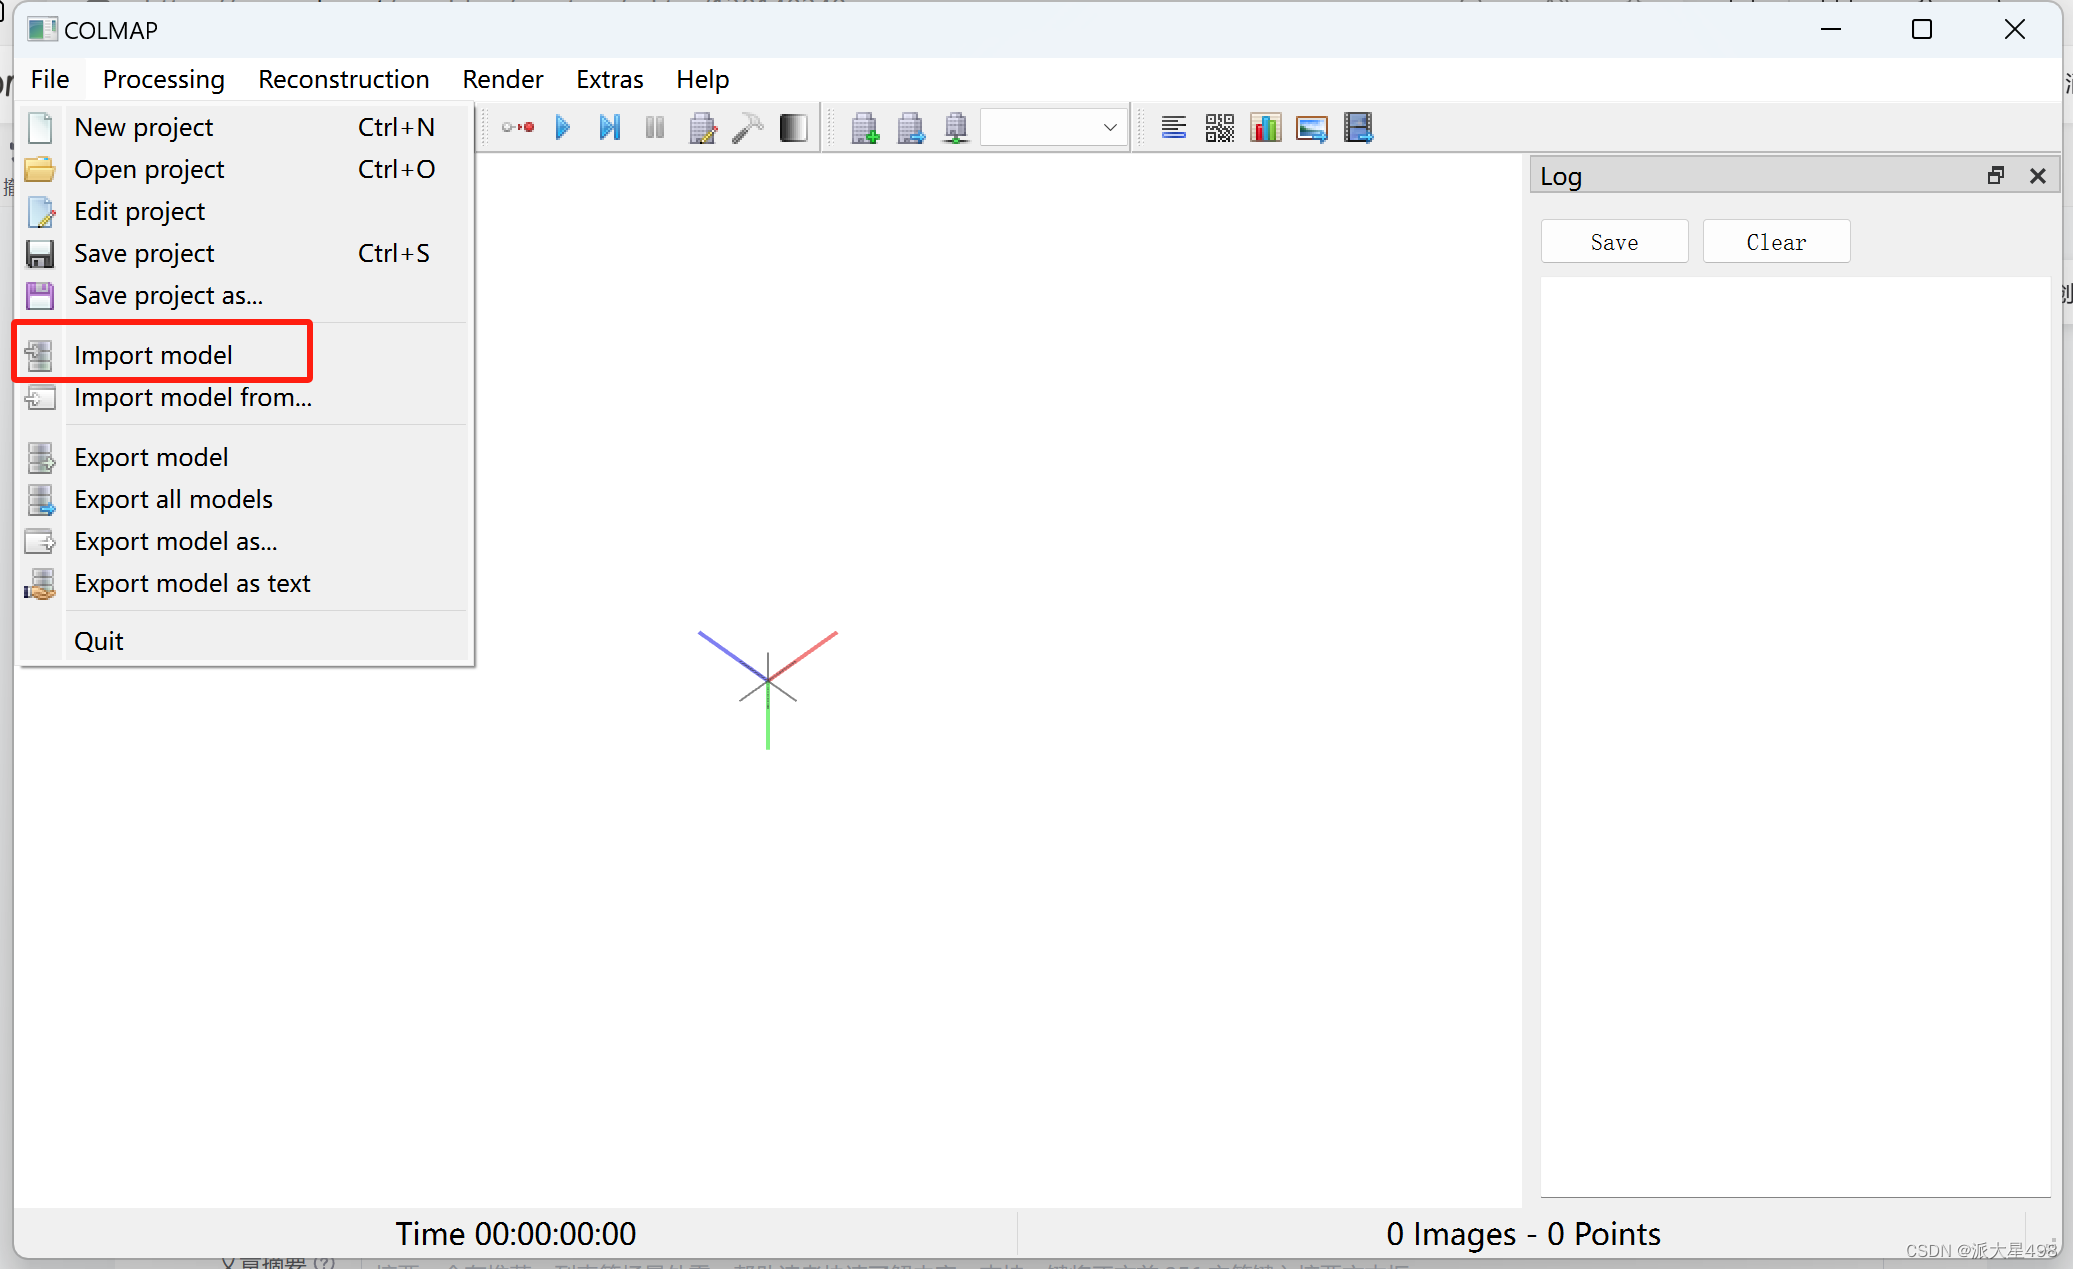Click the reconstruct step-by-step icon
The height and width of the screenshot is (1269, 2073).
pyautogui.click(x=609, y=128)
